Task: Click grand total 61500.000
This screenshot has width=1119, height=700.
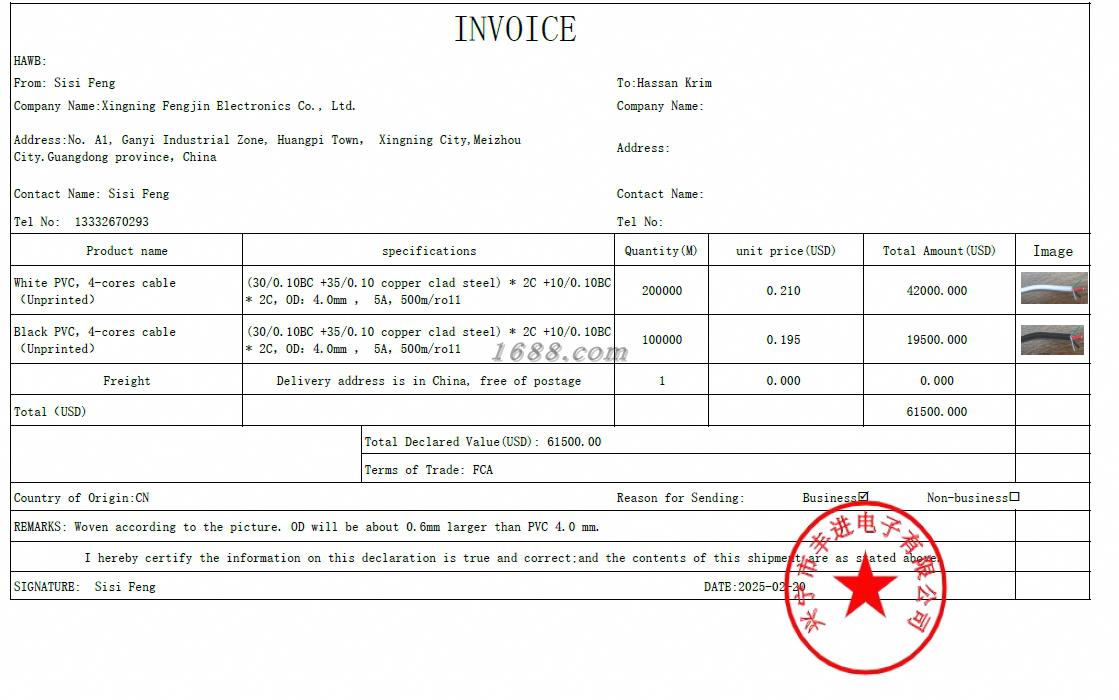Action: pyautogui.click(x=937, y=412)
